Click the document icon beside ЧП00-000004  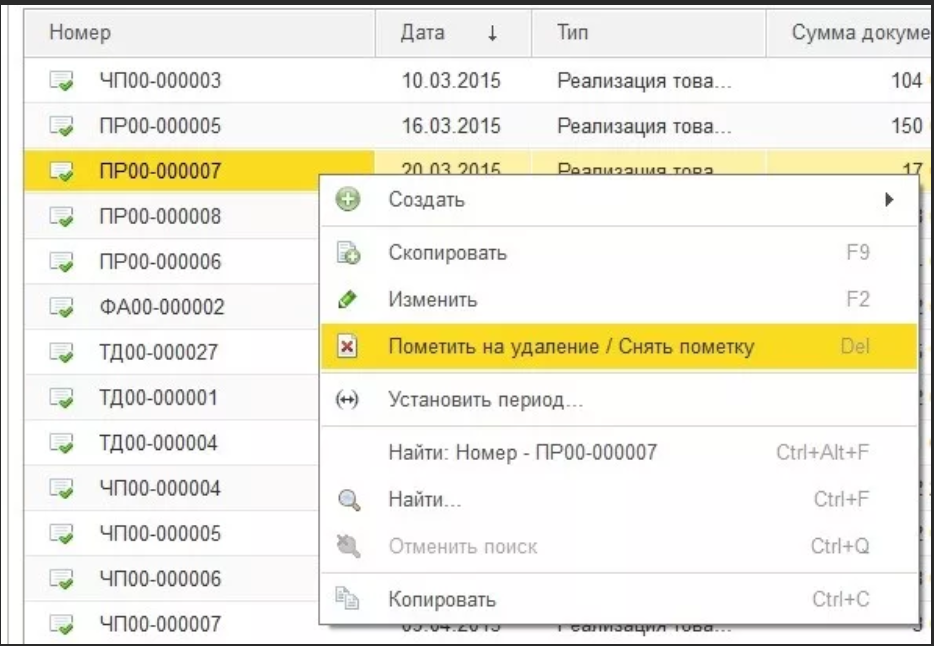(x=61, y=488)
